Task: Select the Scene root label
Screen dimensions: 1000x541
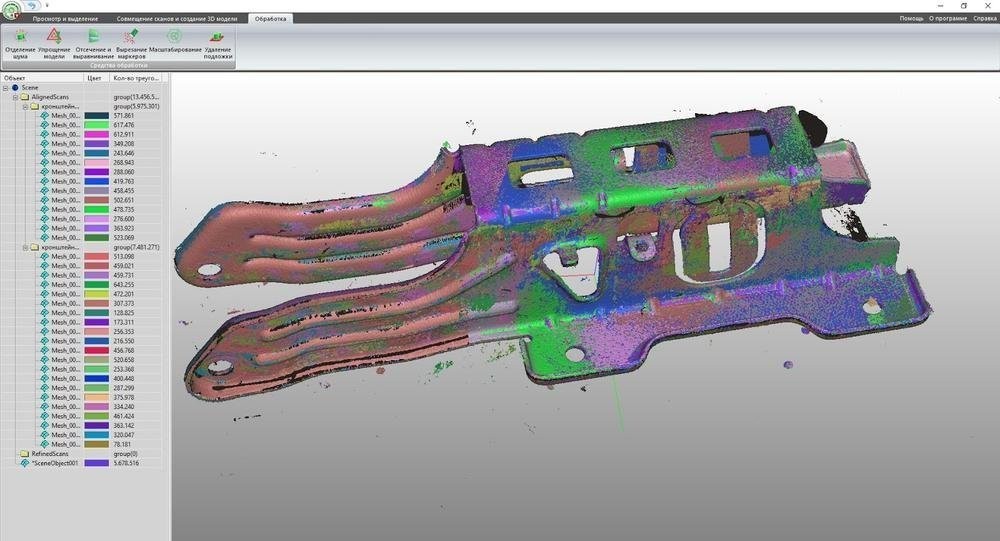Action: (x=30, y=87)
